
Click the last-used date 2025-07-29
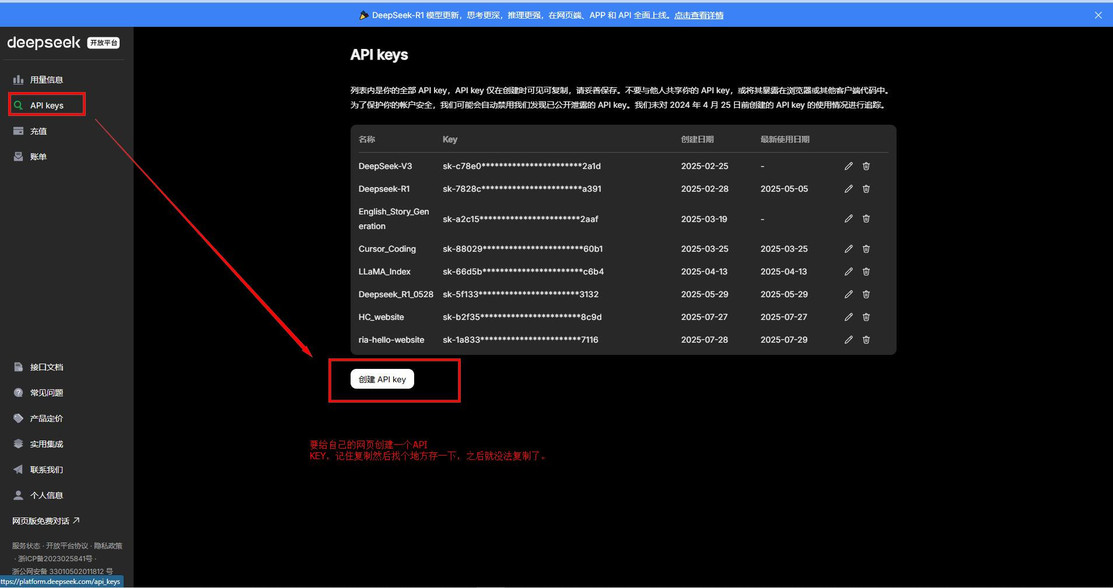click(784, 339)
